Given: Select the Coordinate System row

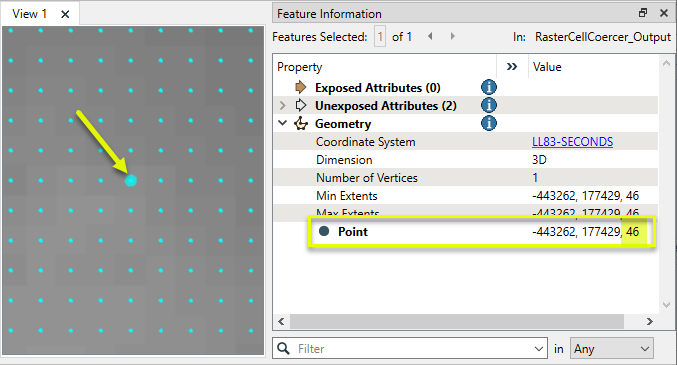Looking at the screenshot, I should [465, 142].
